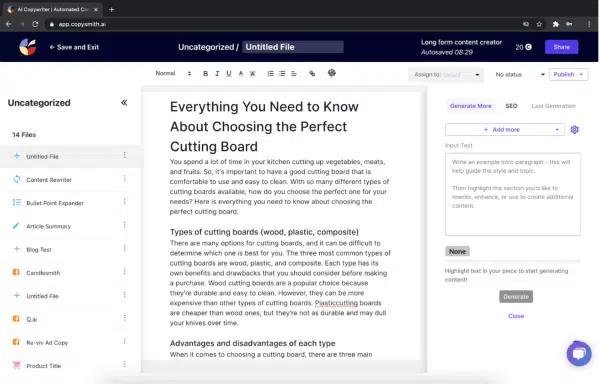
Task: Insert a numbered list
Action: click(271, 73)
